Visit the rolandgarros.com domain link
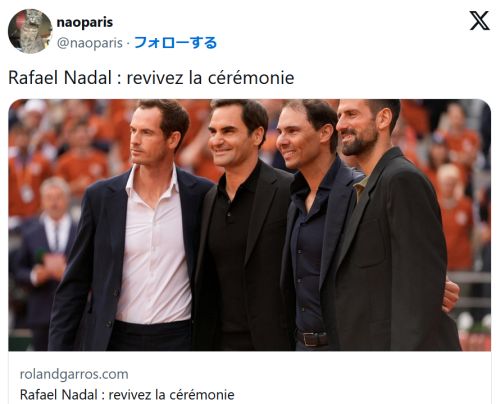 point(74,374)
